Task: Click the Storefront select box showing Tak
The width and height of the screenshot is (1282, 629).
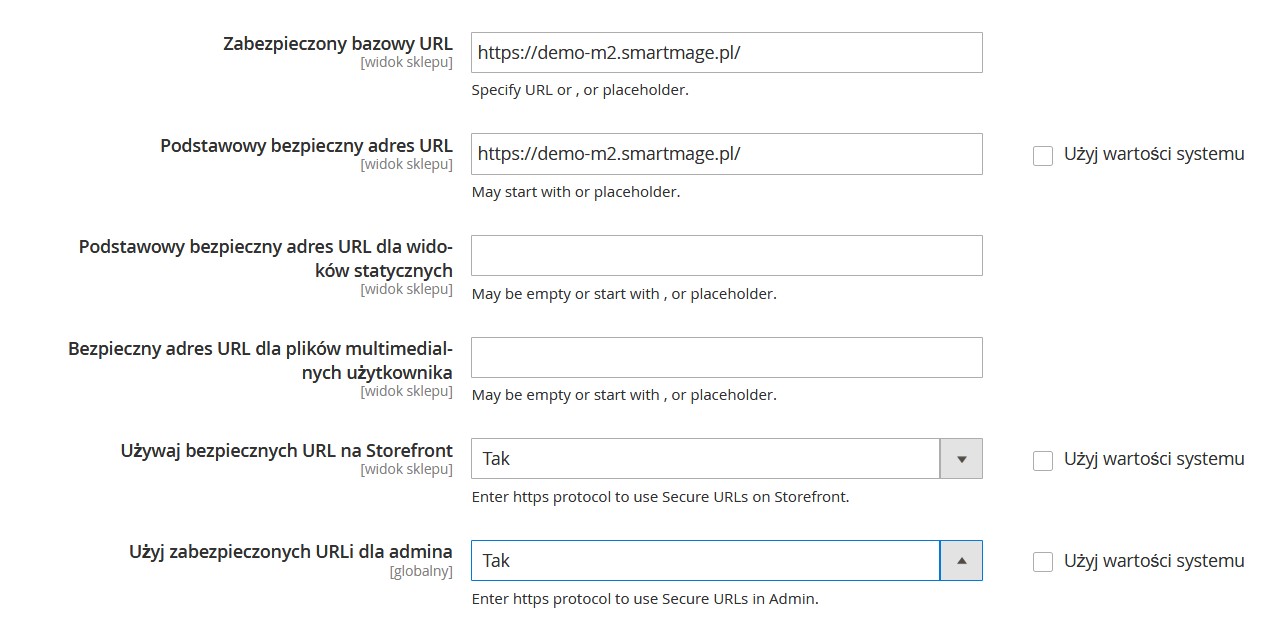Action: (x=705, y=459)
